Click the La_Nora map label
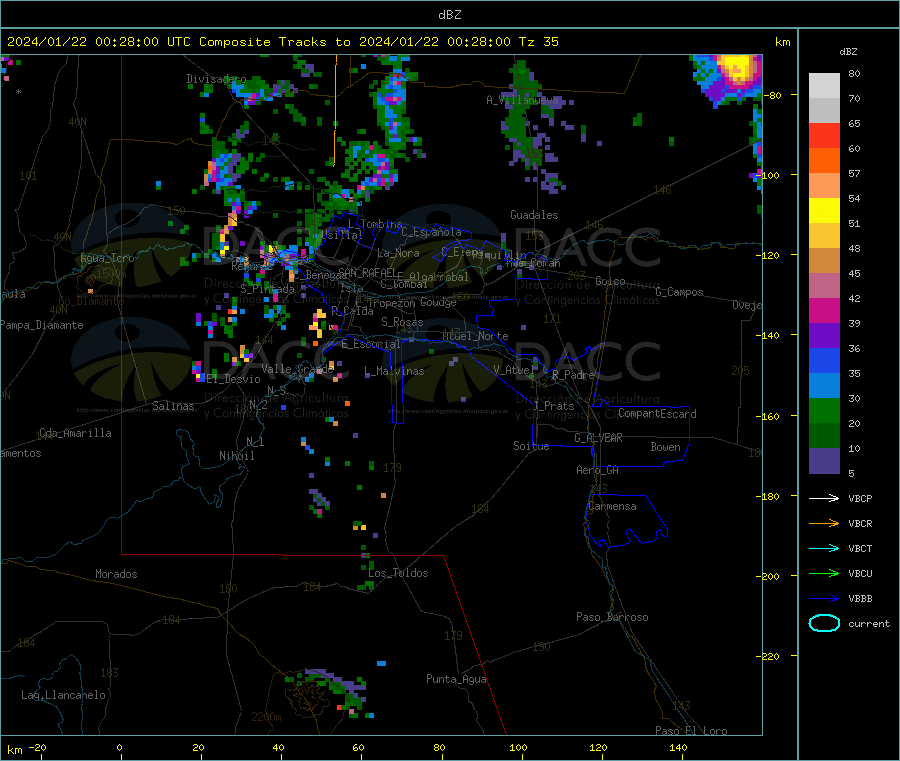The image size is (900, 761). coord(398,253)
